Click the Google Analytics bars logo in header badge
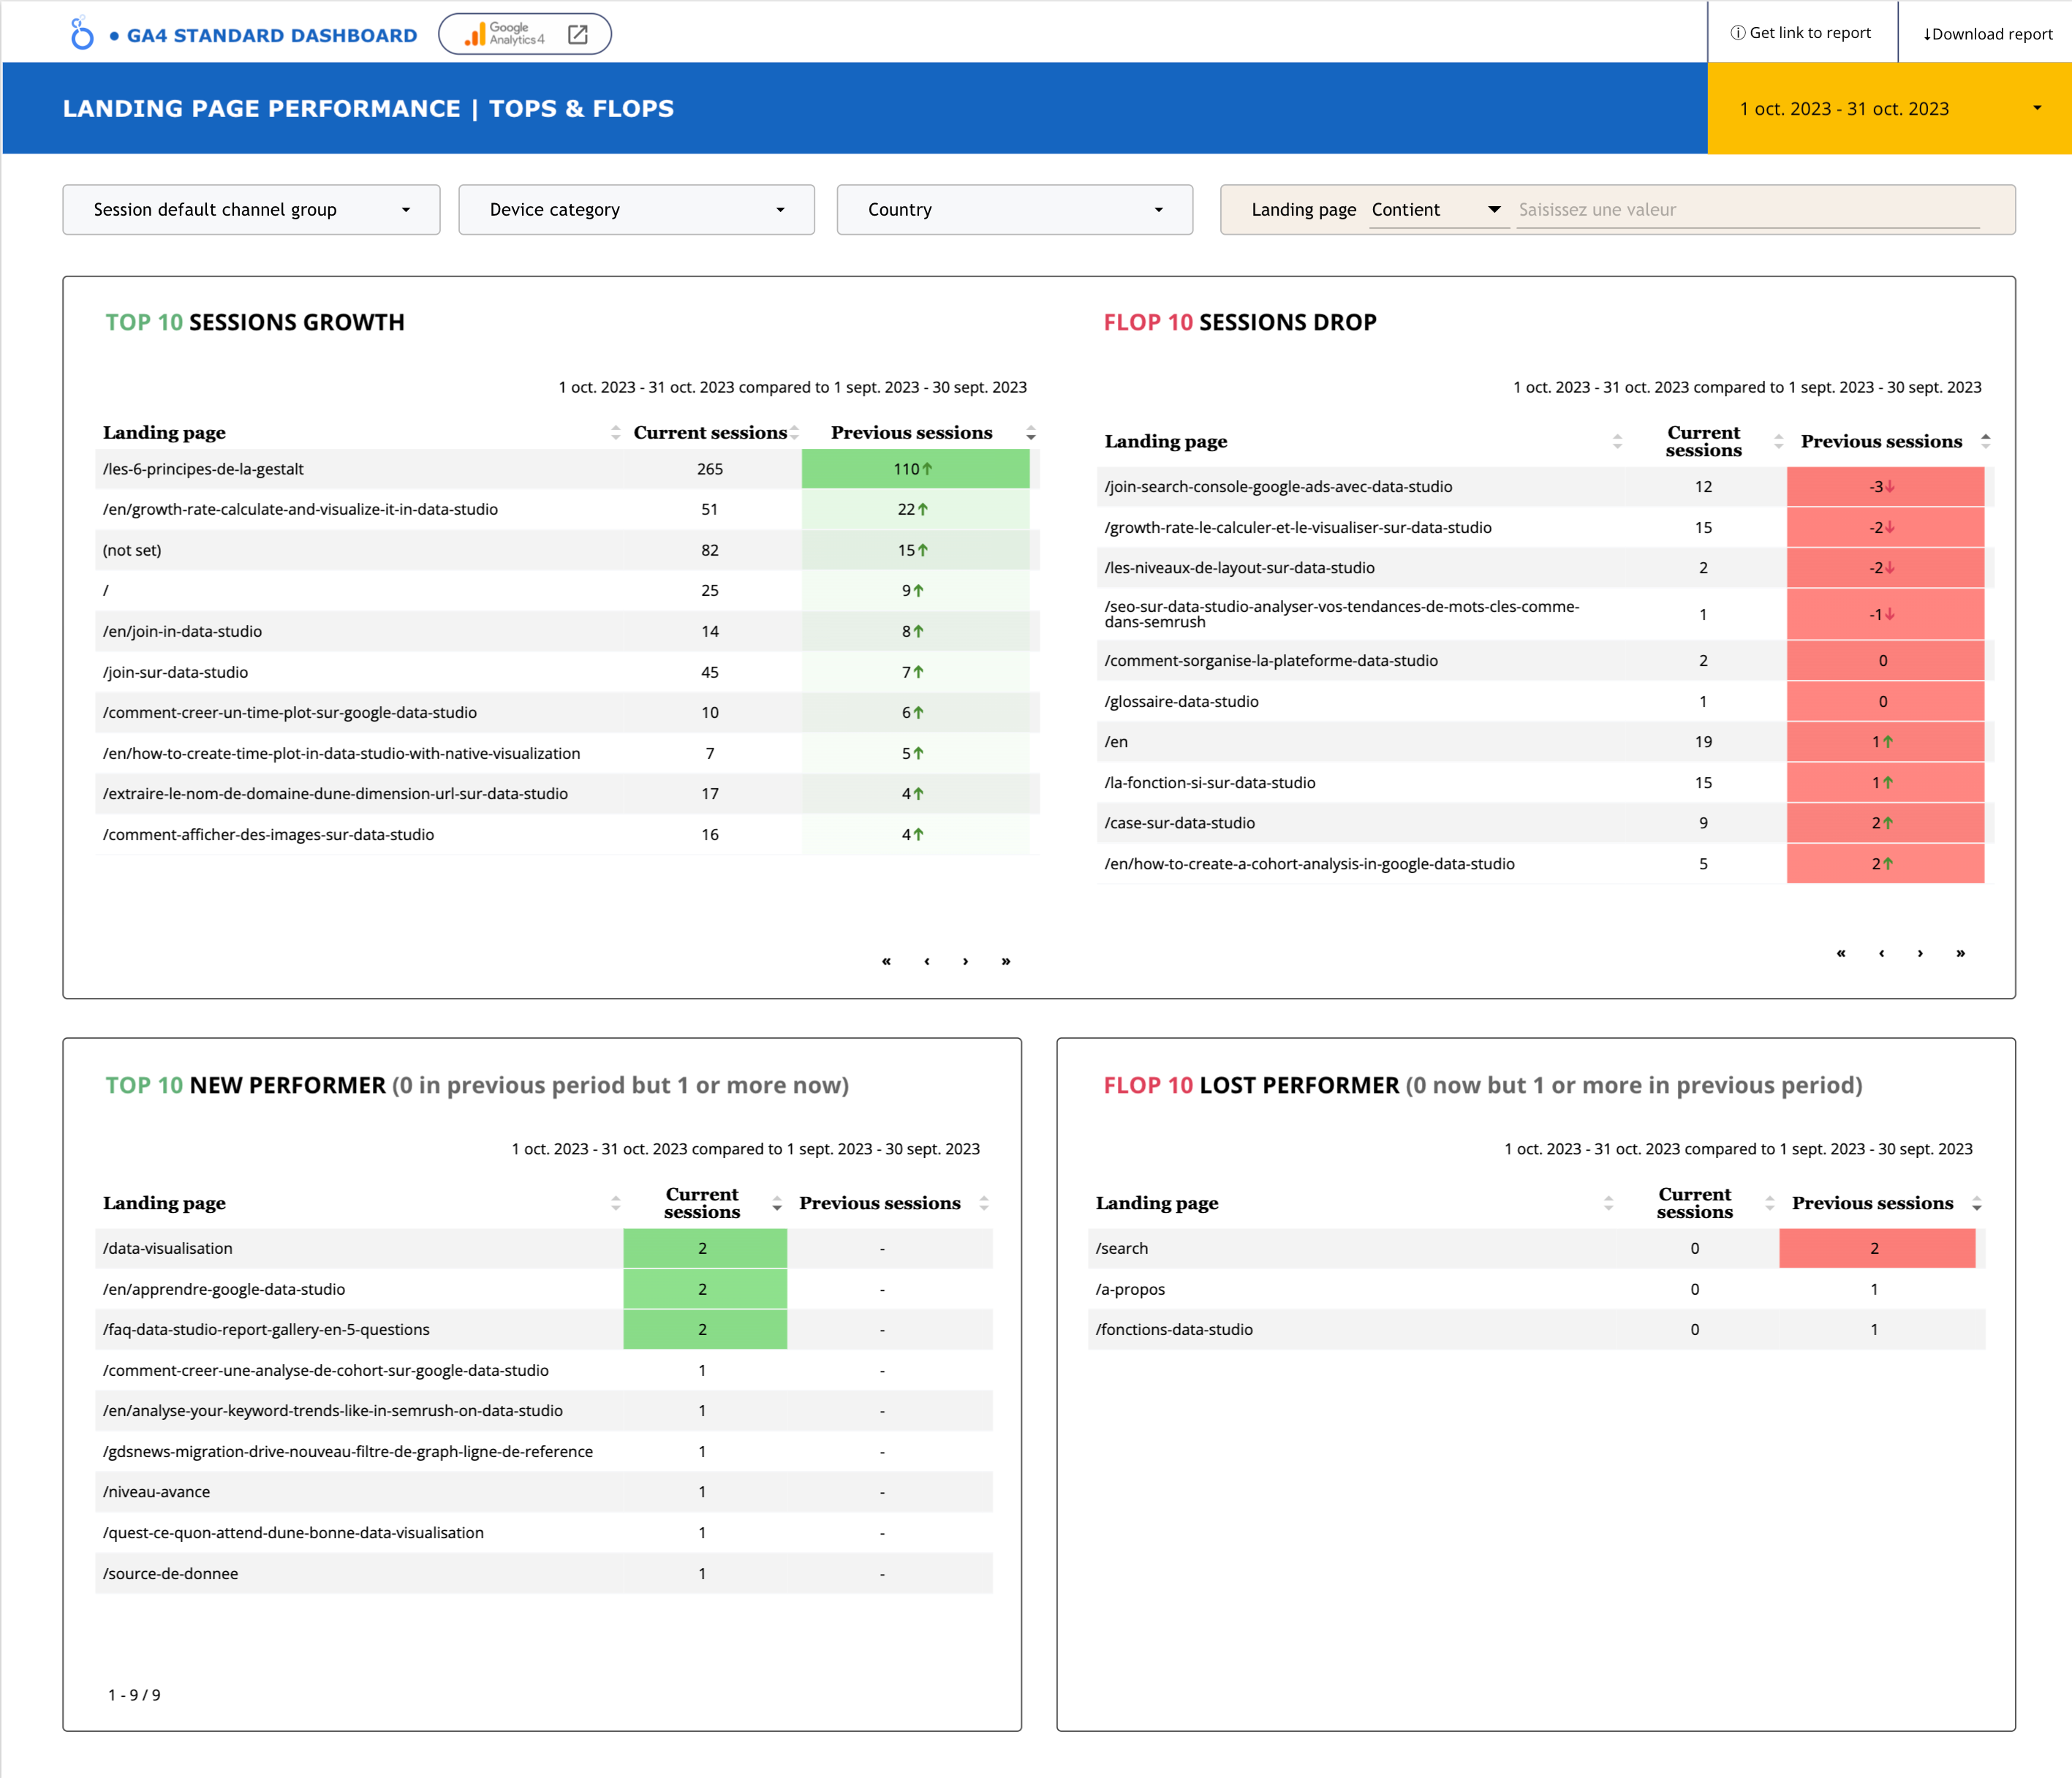The image size is (2072, 1778). (x=471, y=33)
